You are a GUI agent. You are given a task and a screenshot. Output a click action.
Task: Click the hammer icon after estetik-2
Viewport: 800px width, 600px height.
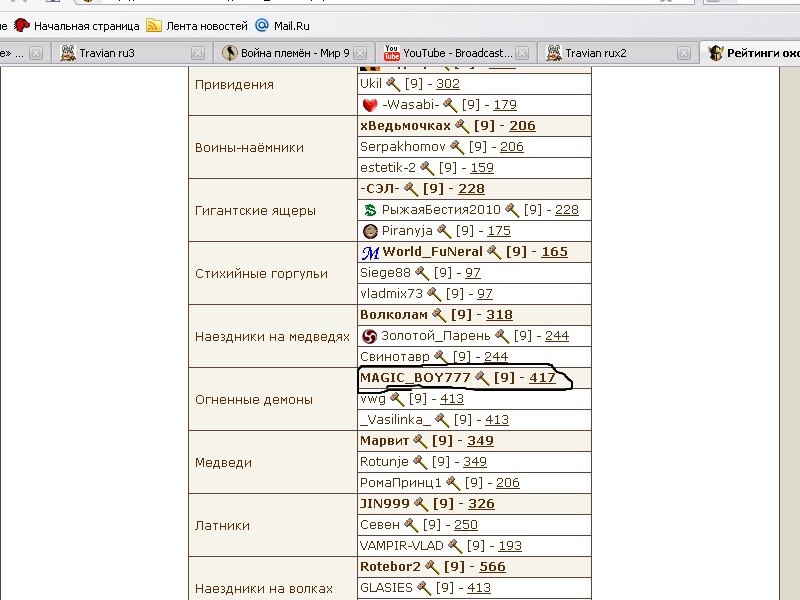click(x=427, y=168)
